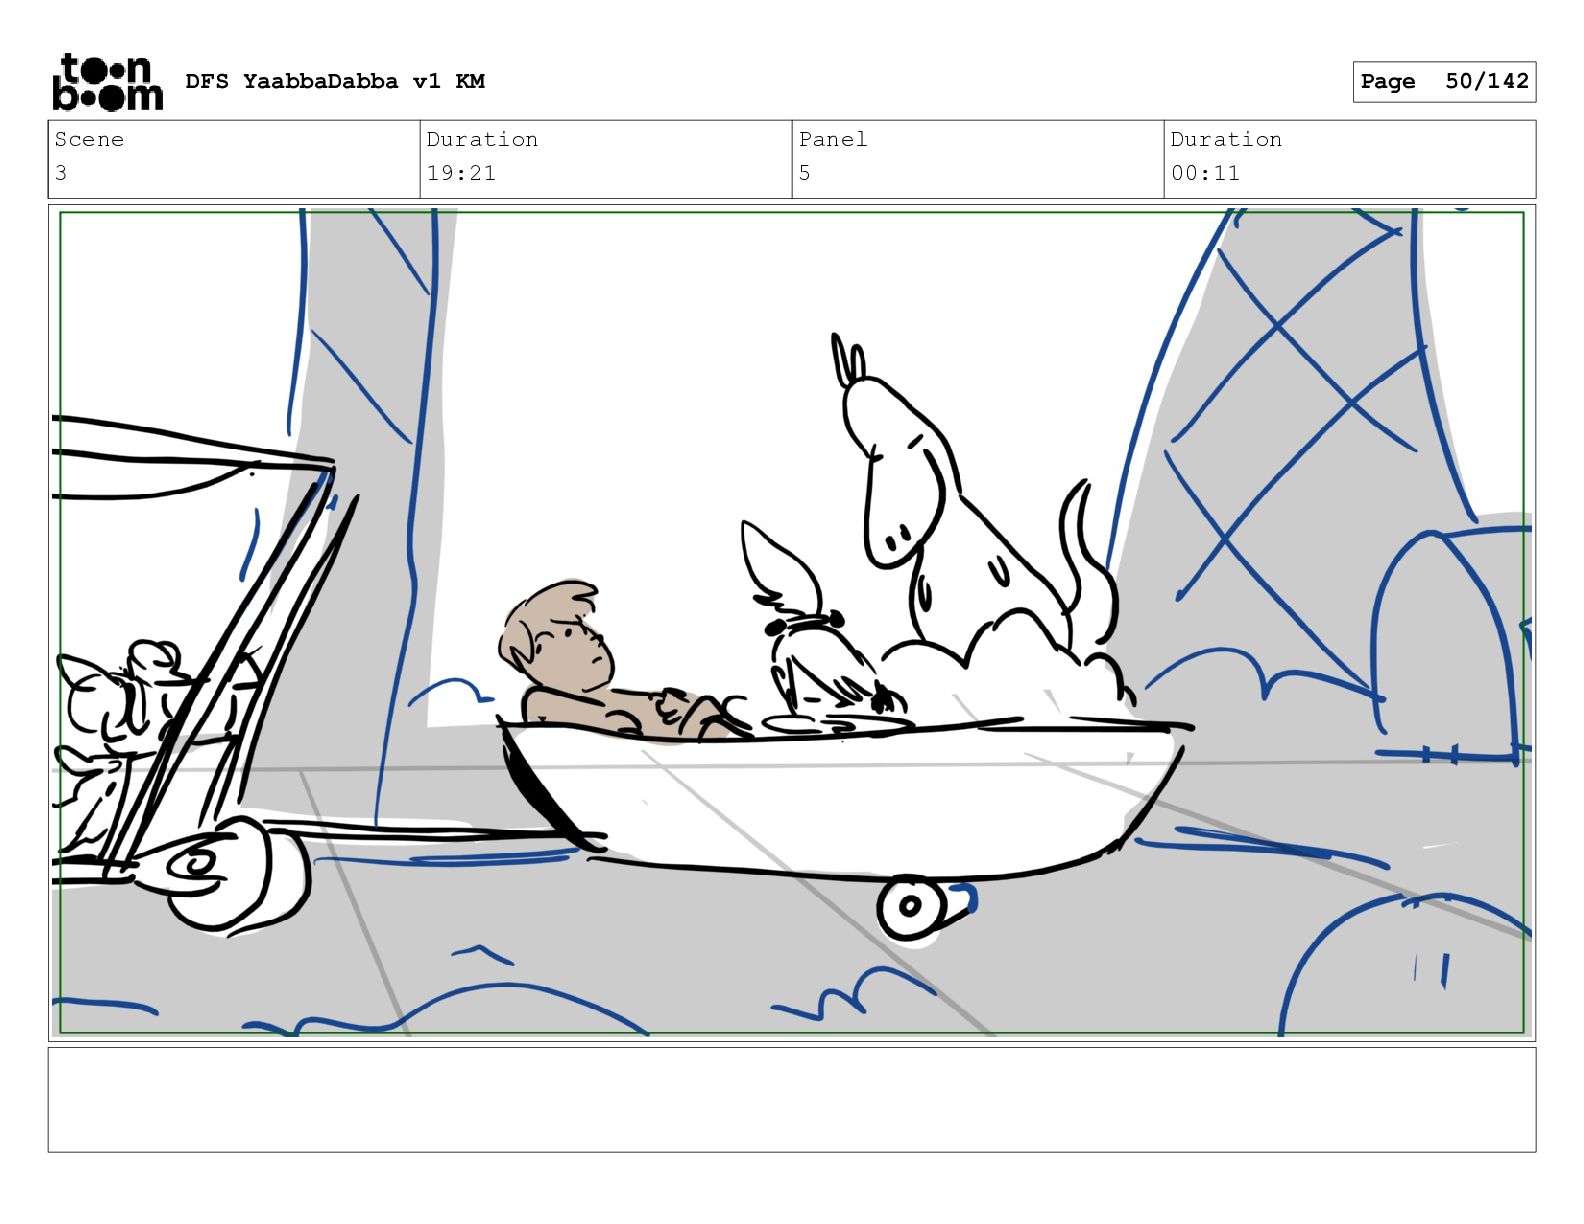Click the 'Duration' label above 19:21
This screenshot has width=1584, height=1224.
click(482, 139)
